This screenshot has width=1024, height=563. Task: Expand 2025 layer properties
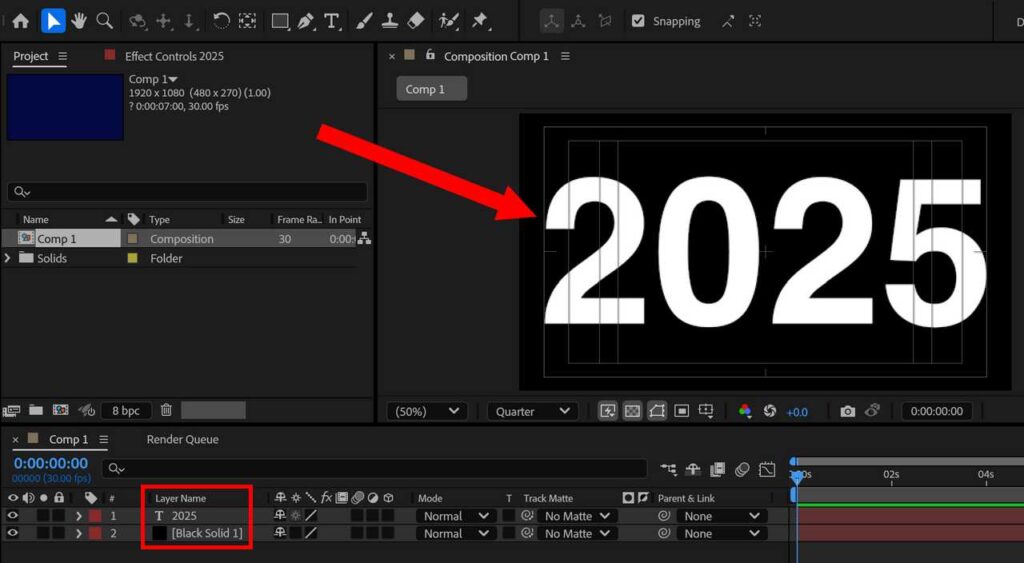click(x=79, y=516)
